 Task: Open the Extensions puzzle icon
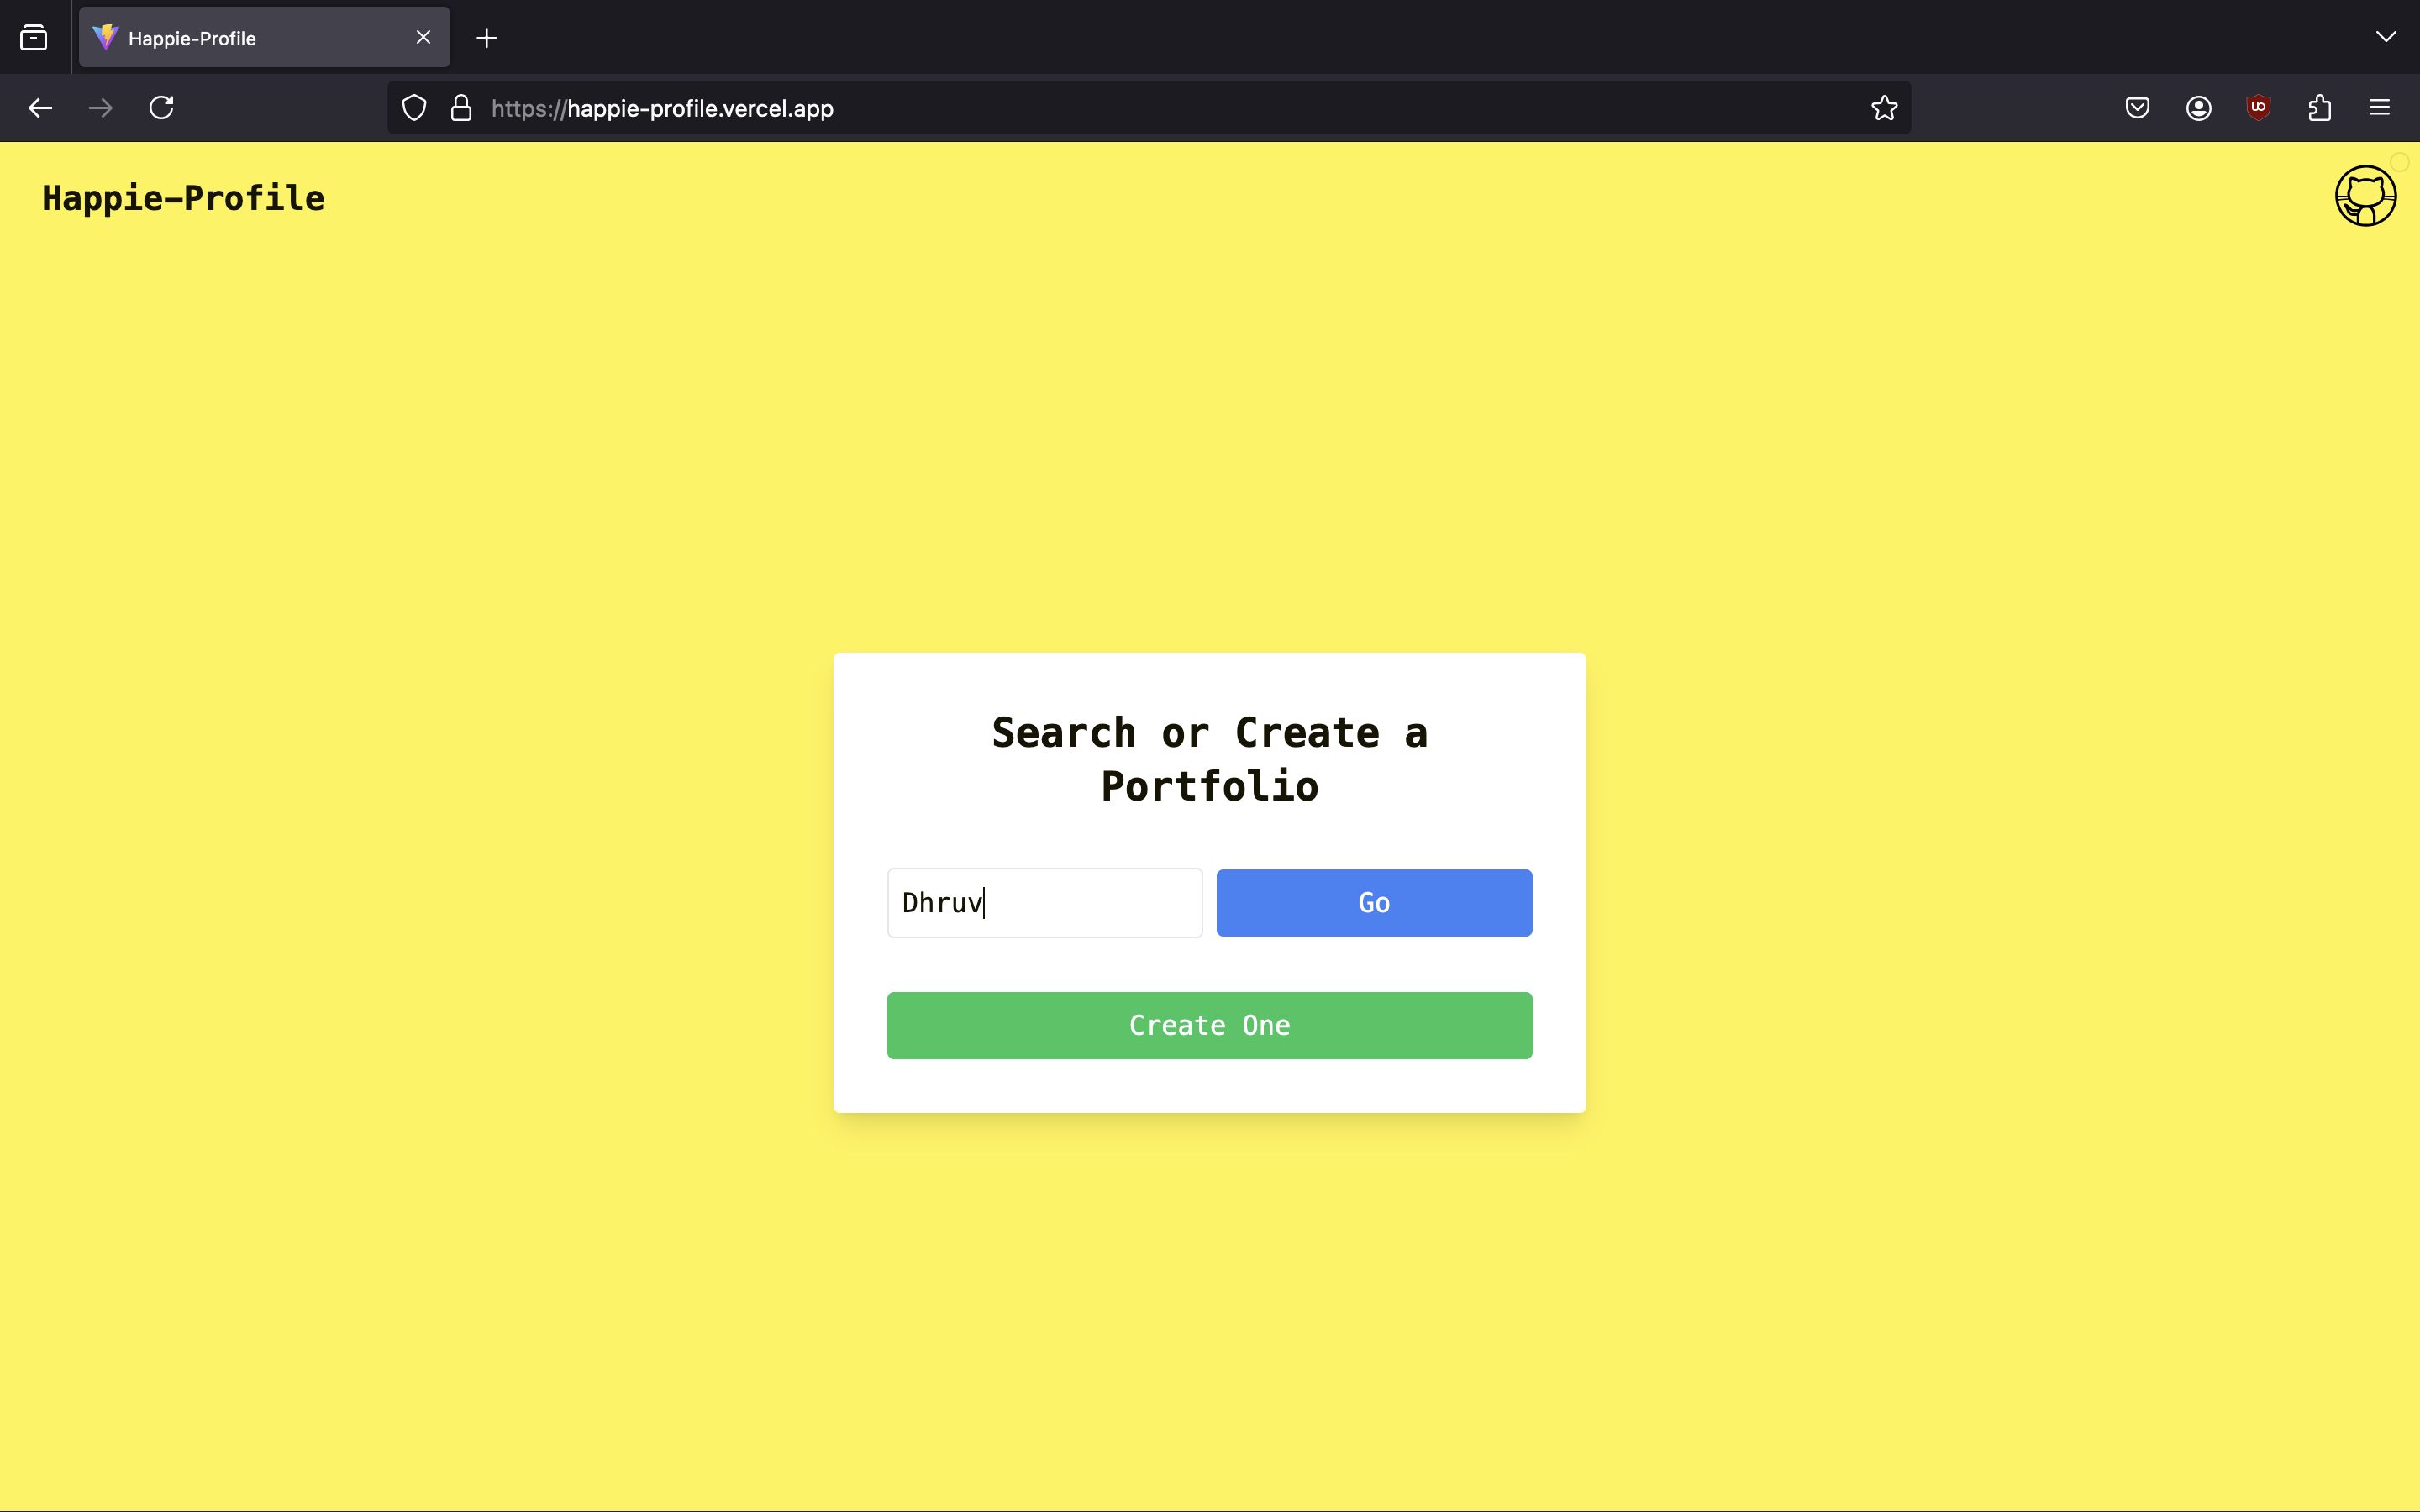[x=2319, y=108]
